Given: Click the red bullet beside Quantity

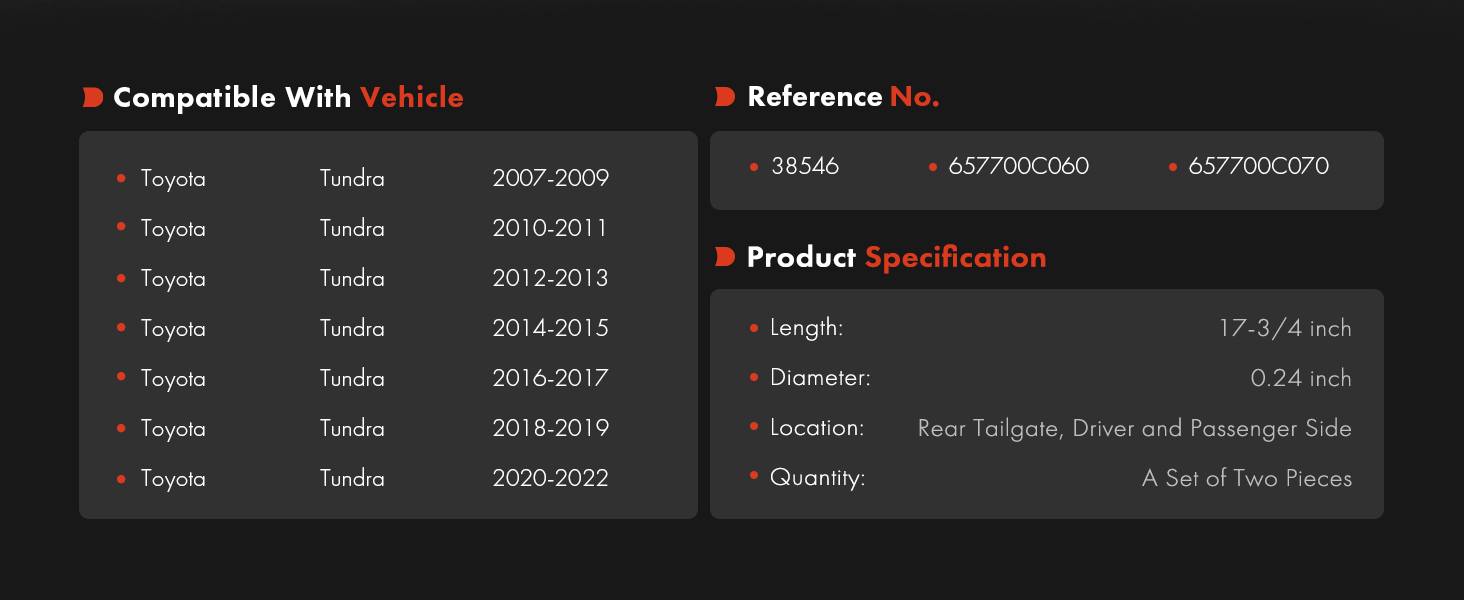Looking at the screenshot, I should click(x=754, y=476).
